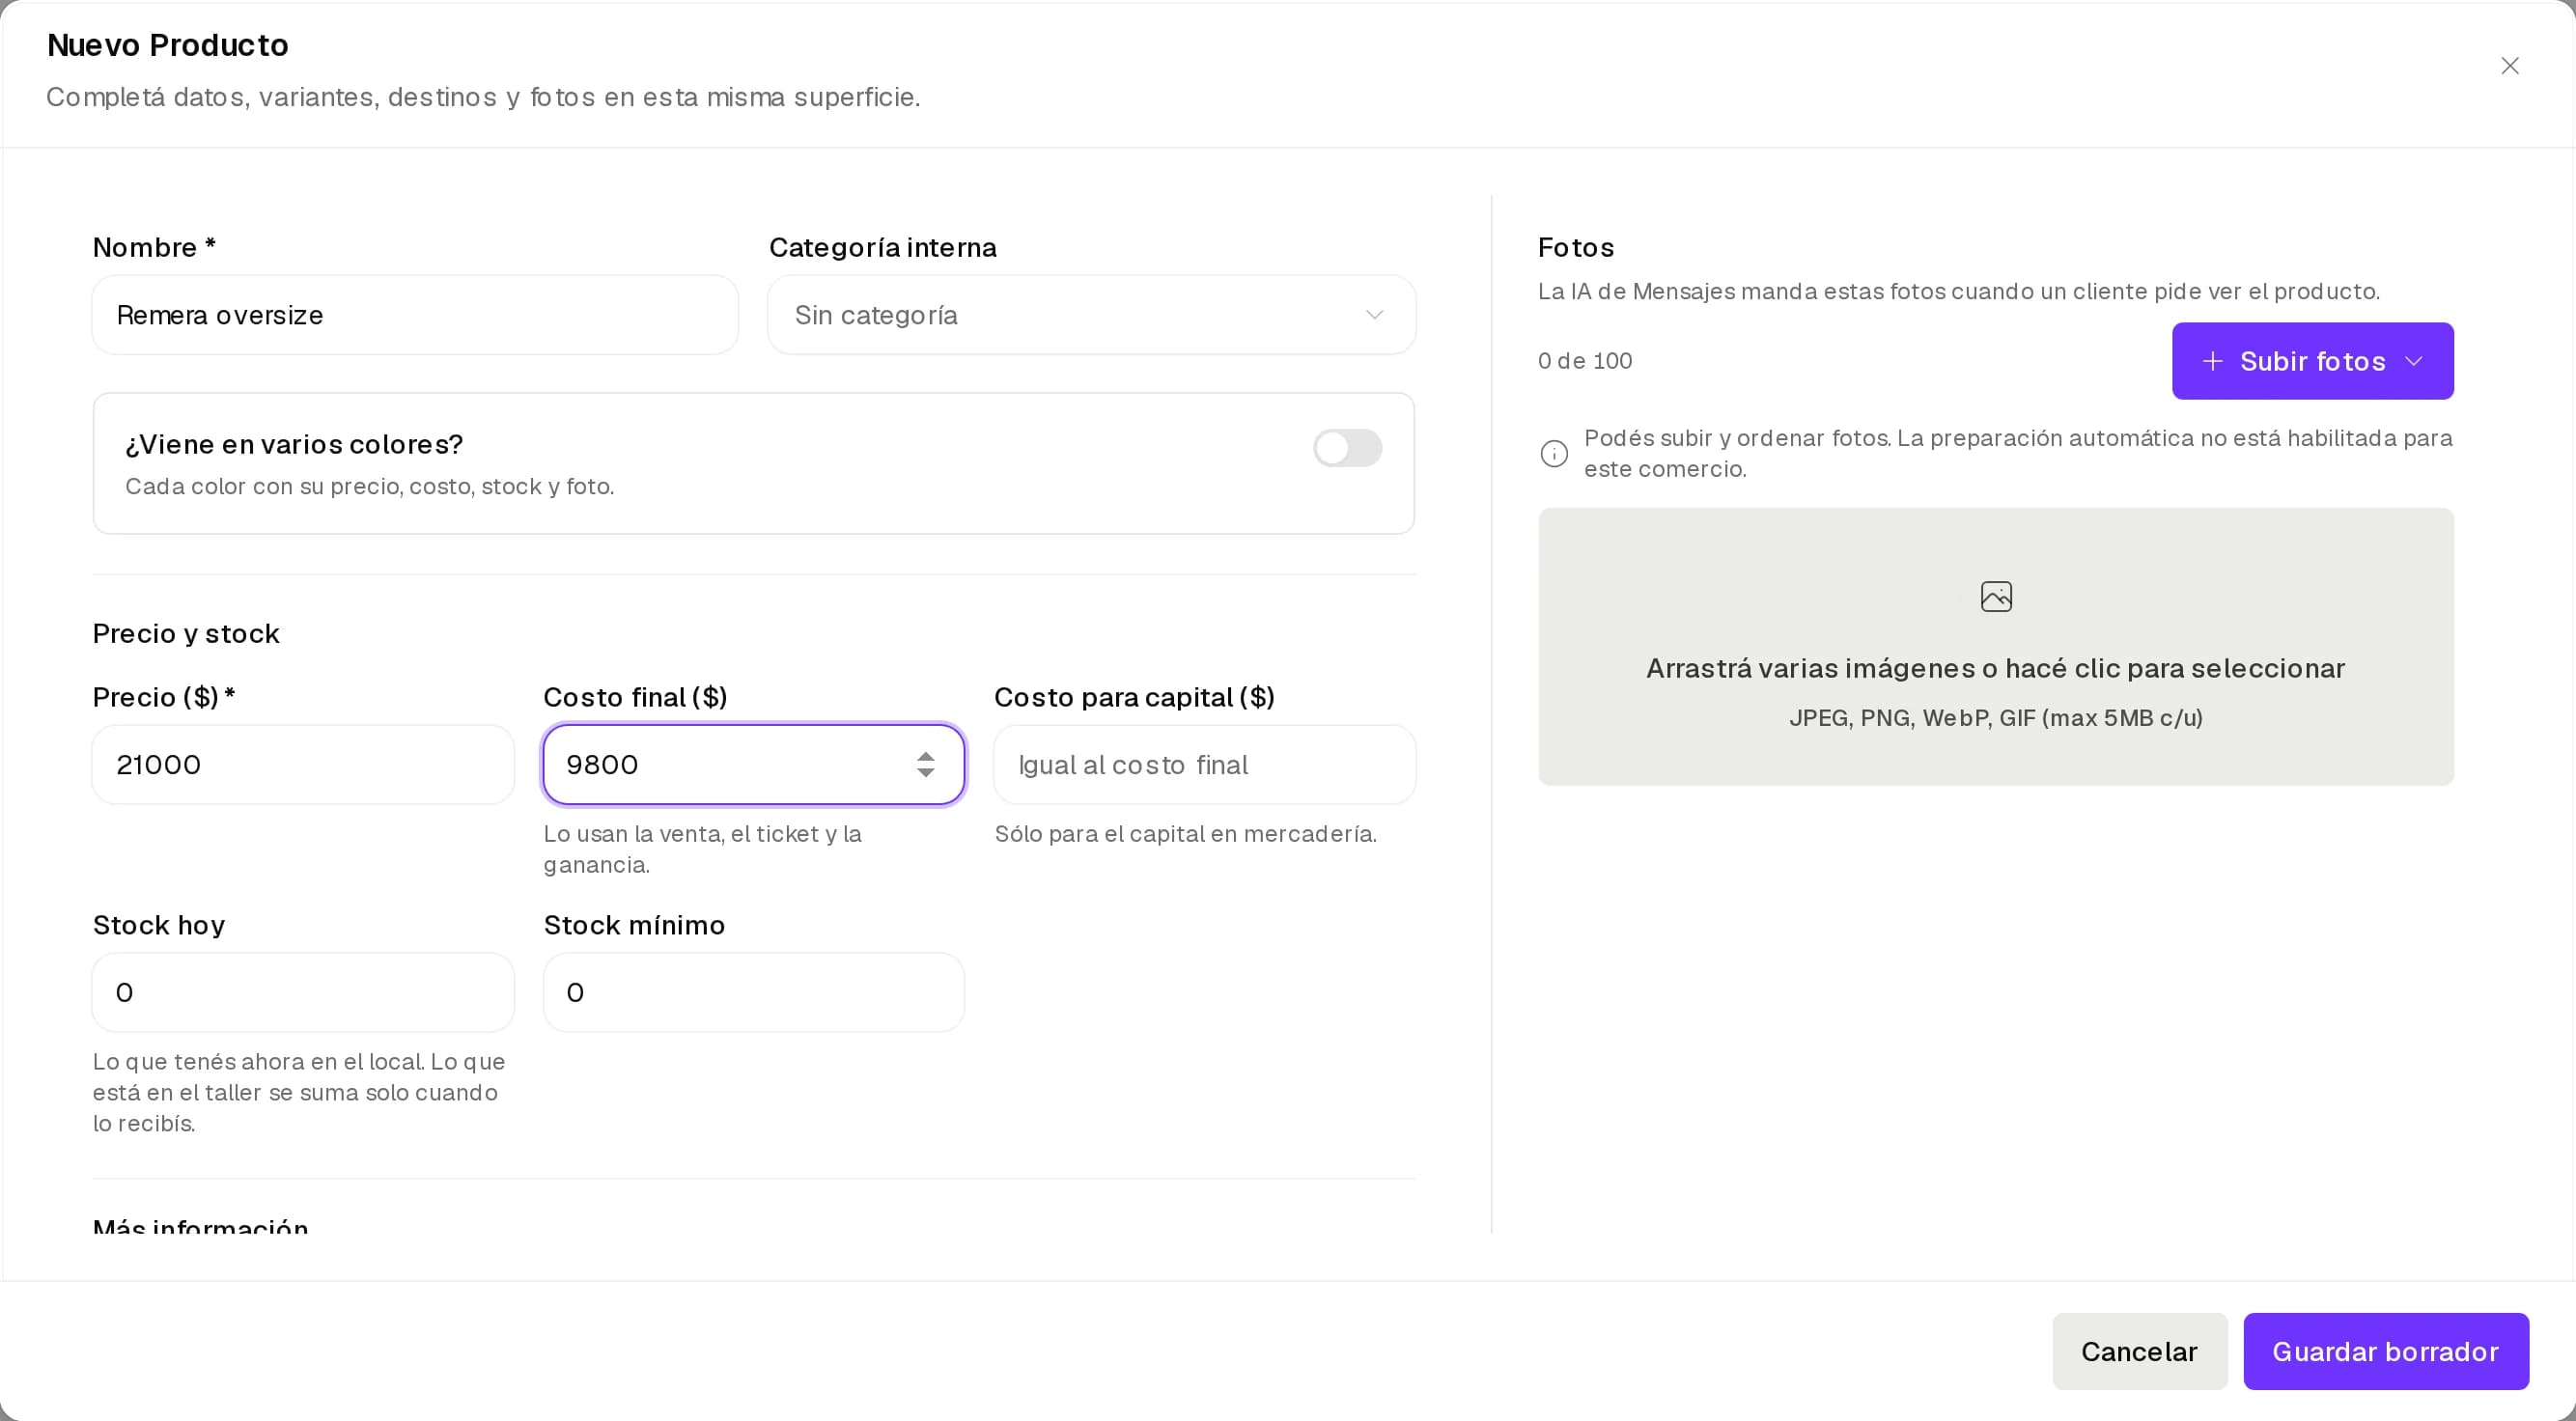
Task: Select the Stock mínimo input field
Action: [753, 992]
